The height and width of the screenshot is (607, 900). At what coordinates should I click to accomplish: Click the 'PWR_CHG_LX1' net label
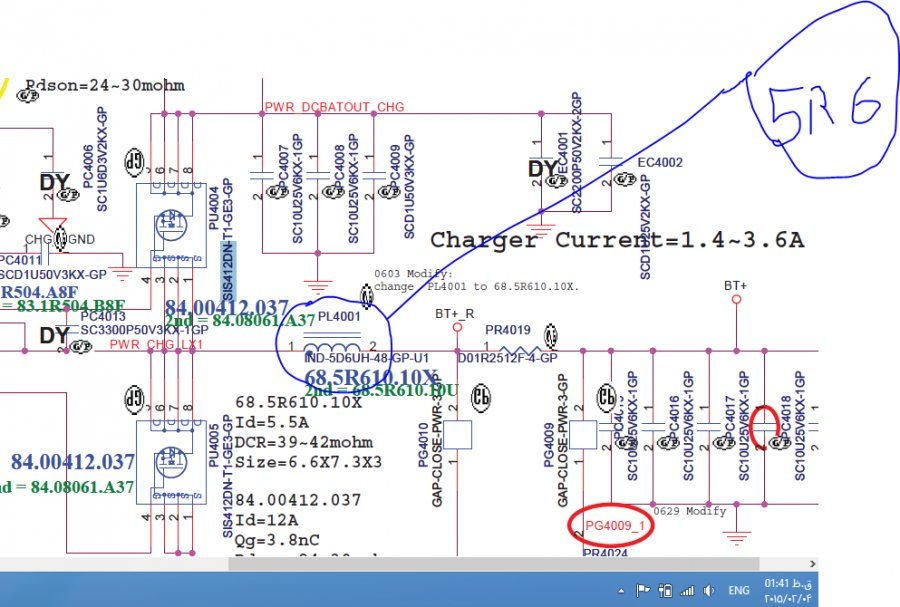[156, 344]
